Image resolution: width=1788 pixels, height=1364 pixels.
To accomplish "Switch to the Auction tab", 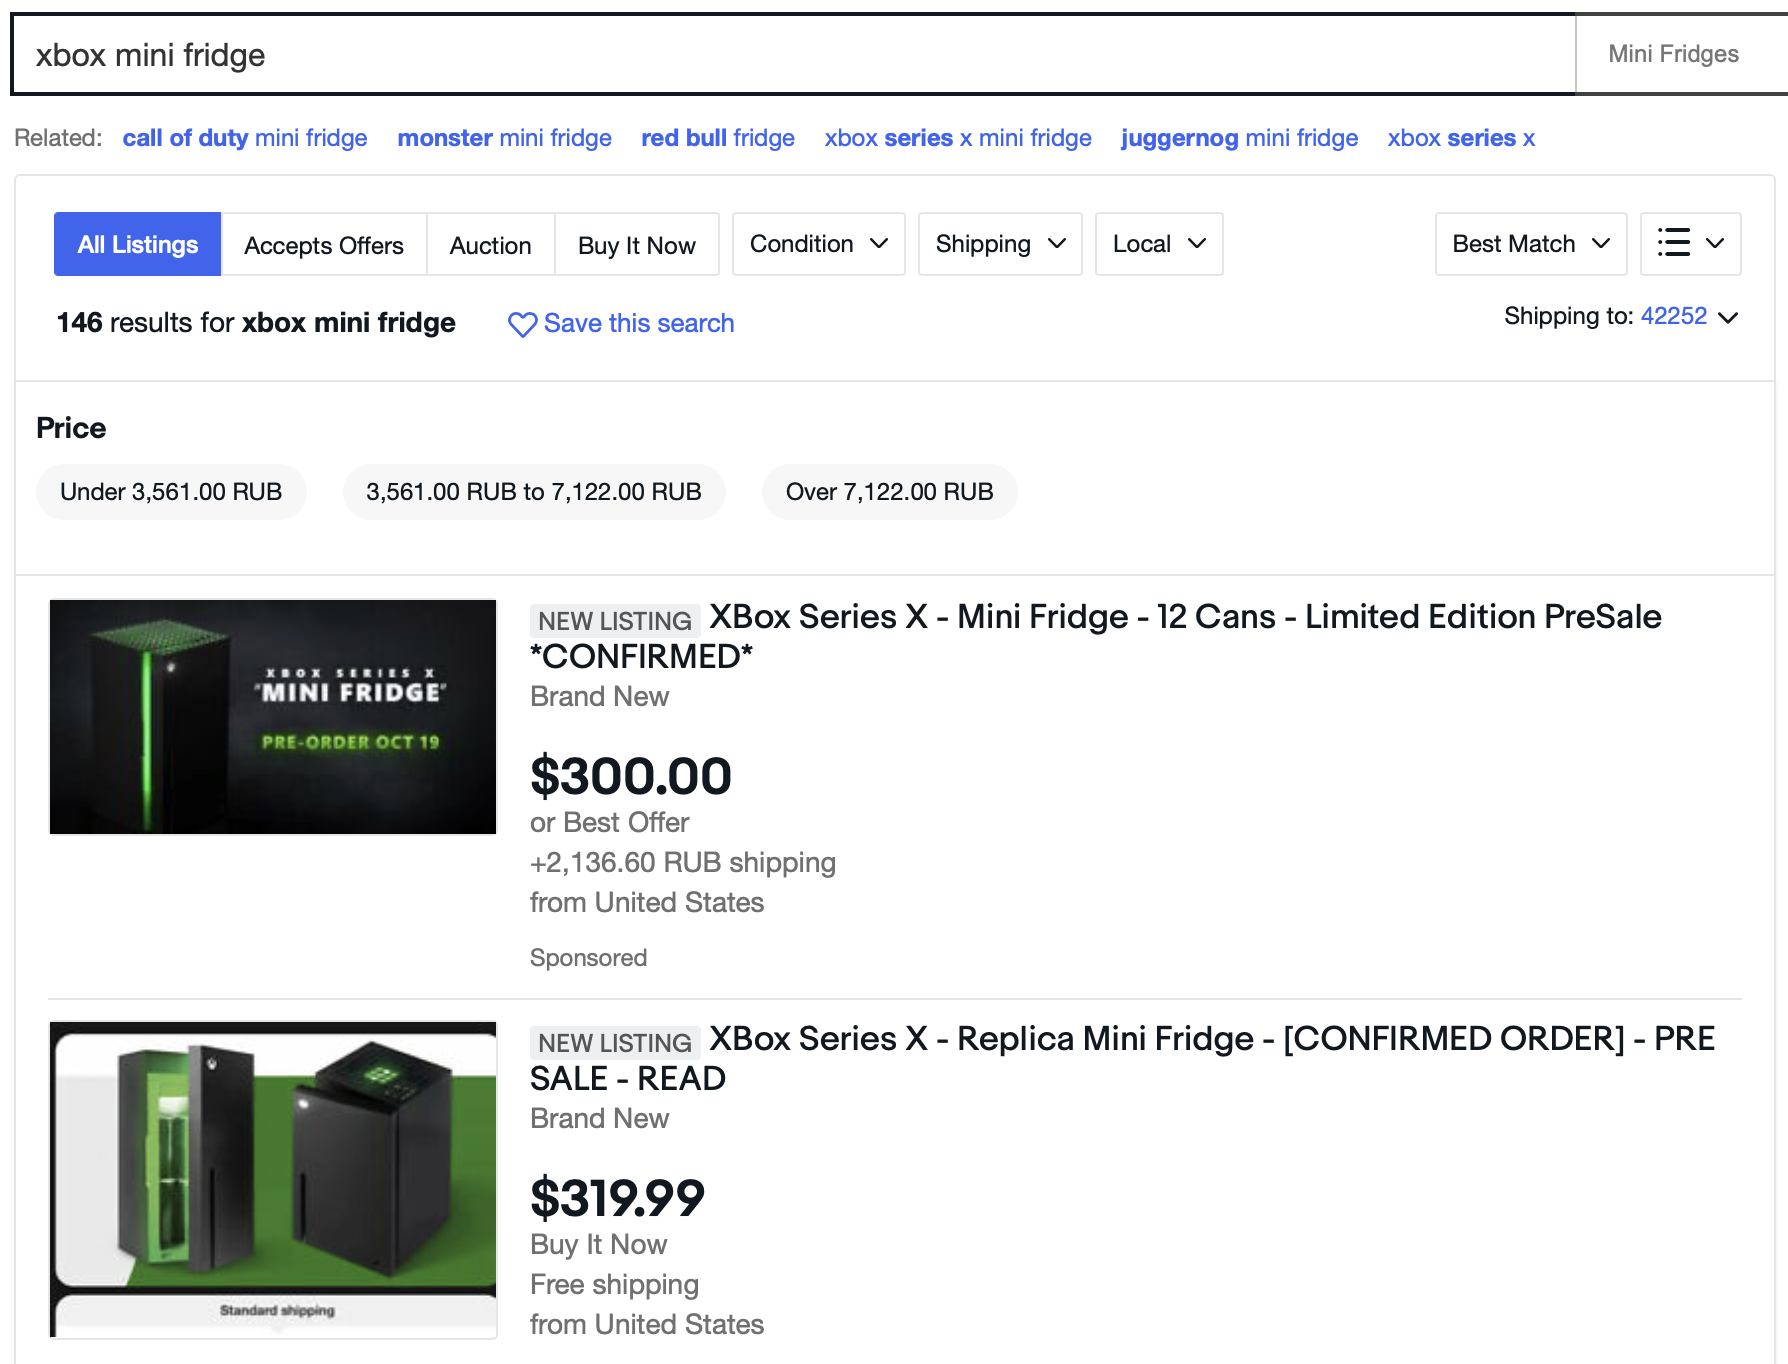I will pos(490,245).
